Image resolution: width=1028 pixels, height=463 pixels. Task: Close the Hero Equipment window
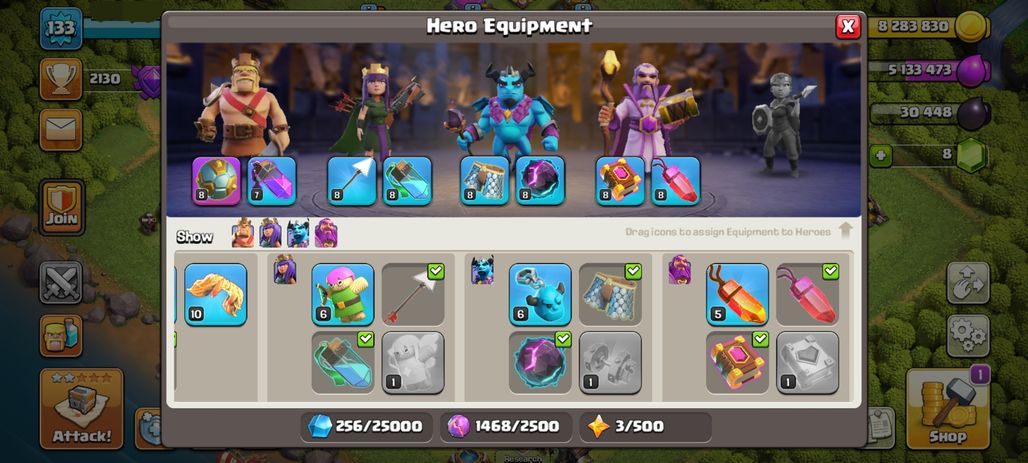coord(848,26)
